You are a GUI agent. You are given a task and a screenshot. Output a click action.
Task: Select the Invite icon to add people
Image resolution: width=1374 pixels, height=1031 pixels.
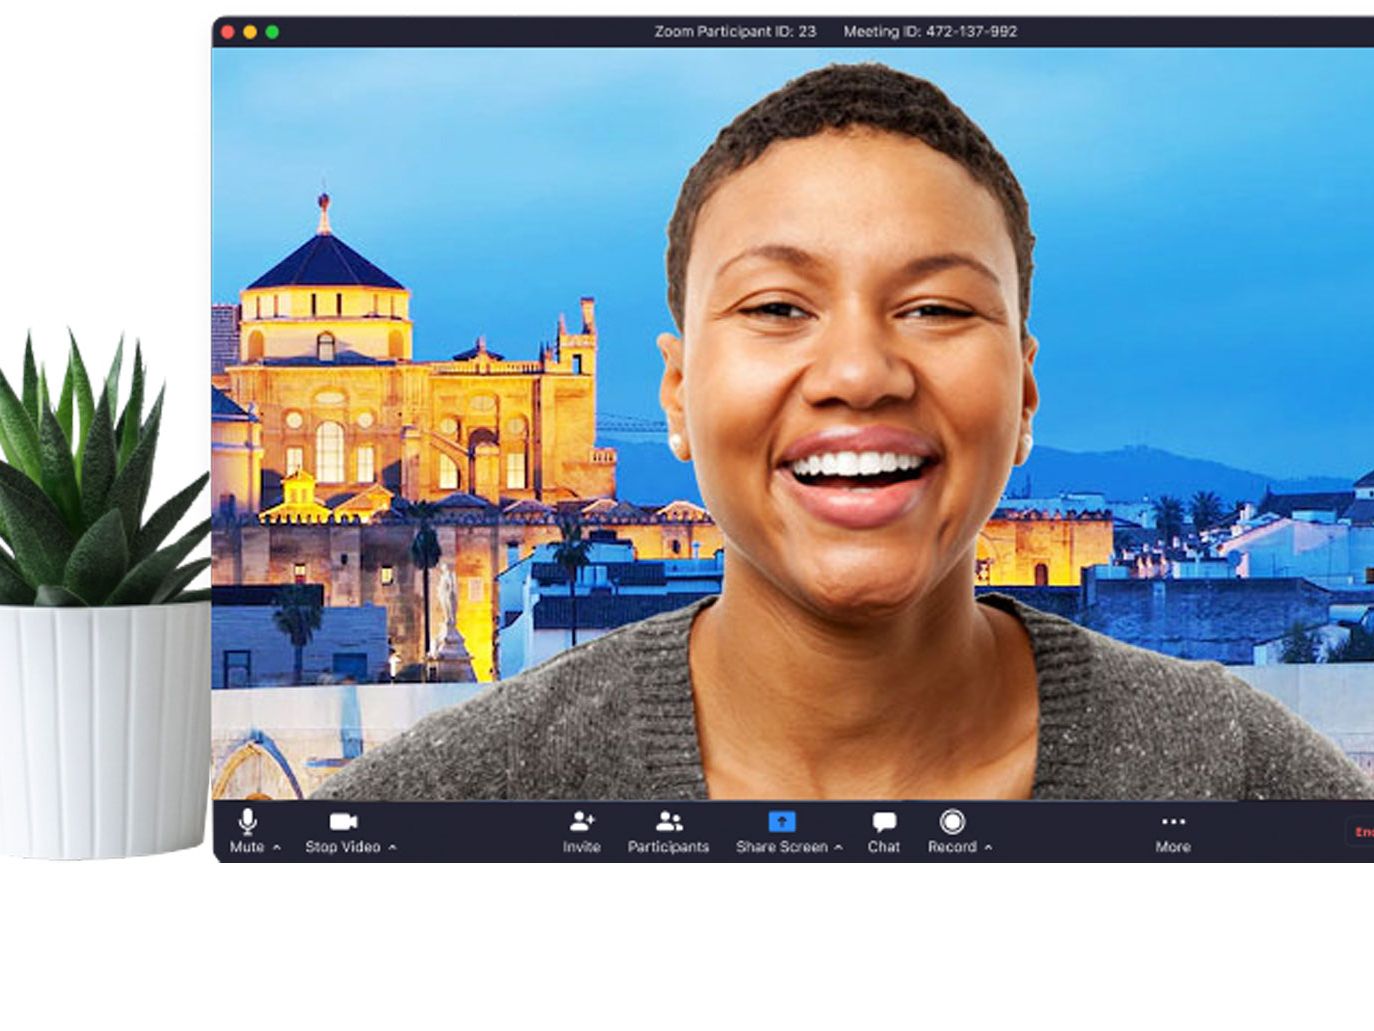[582, 823]
